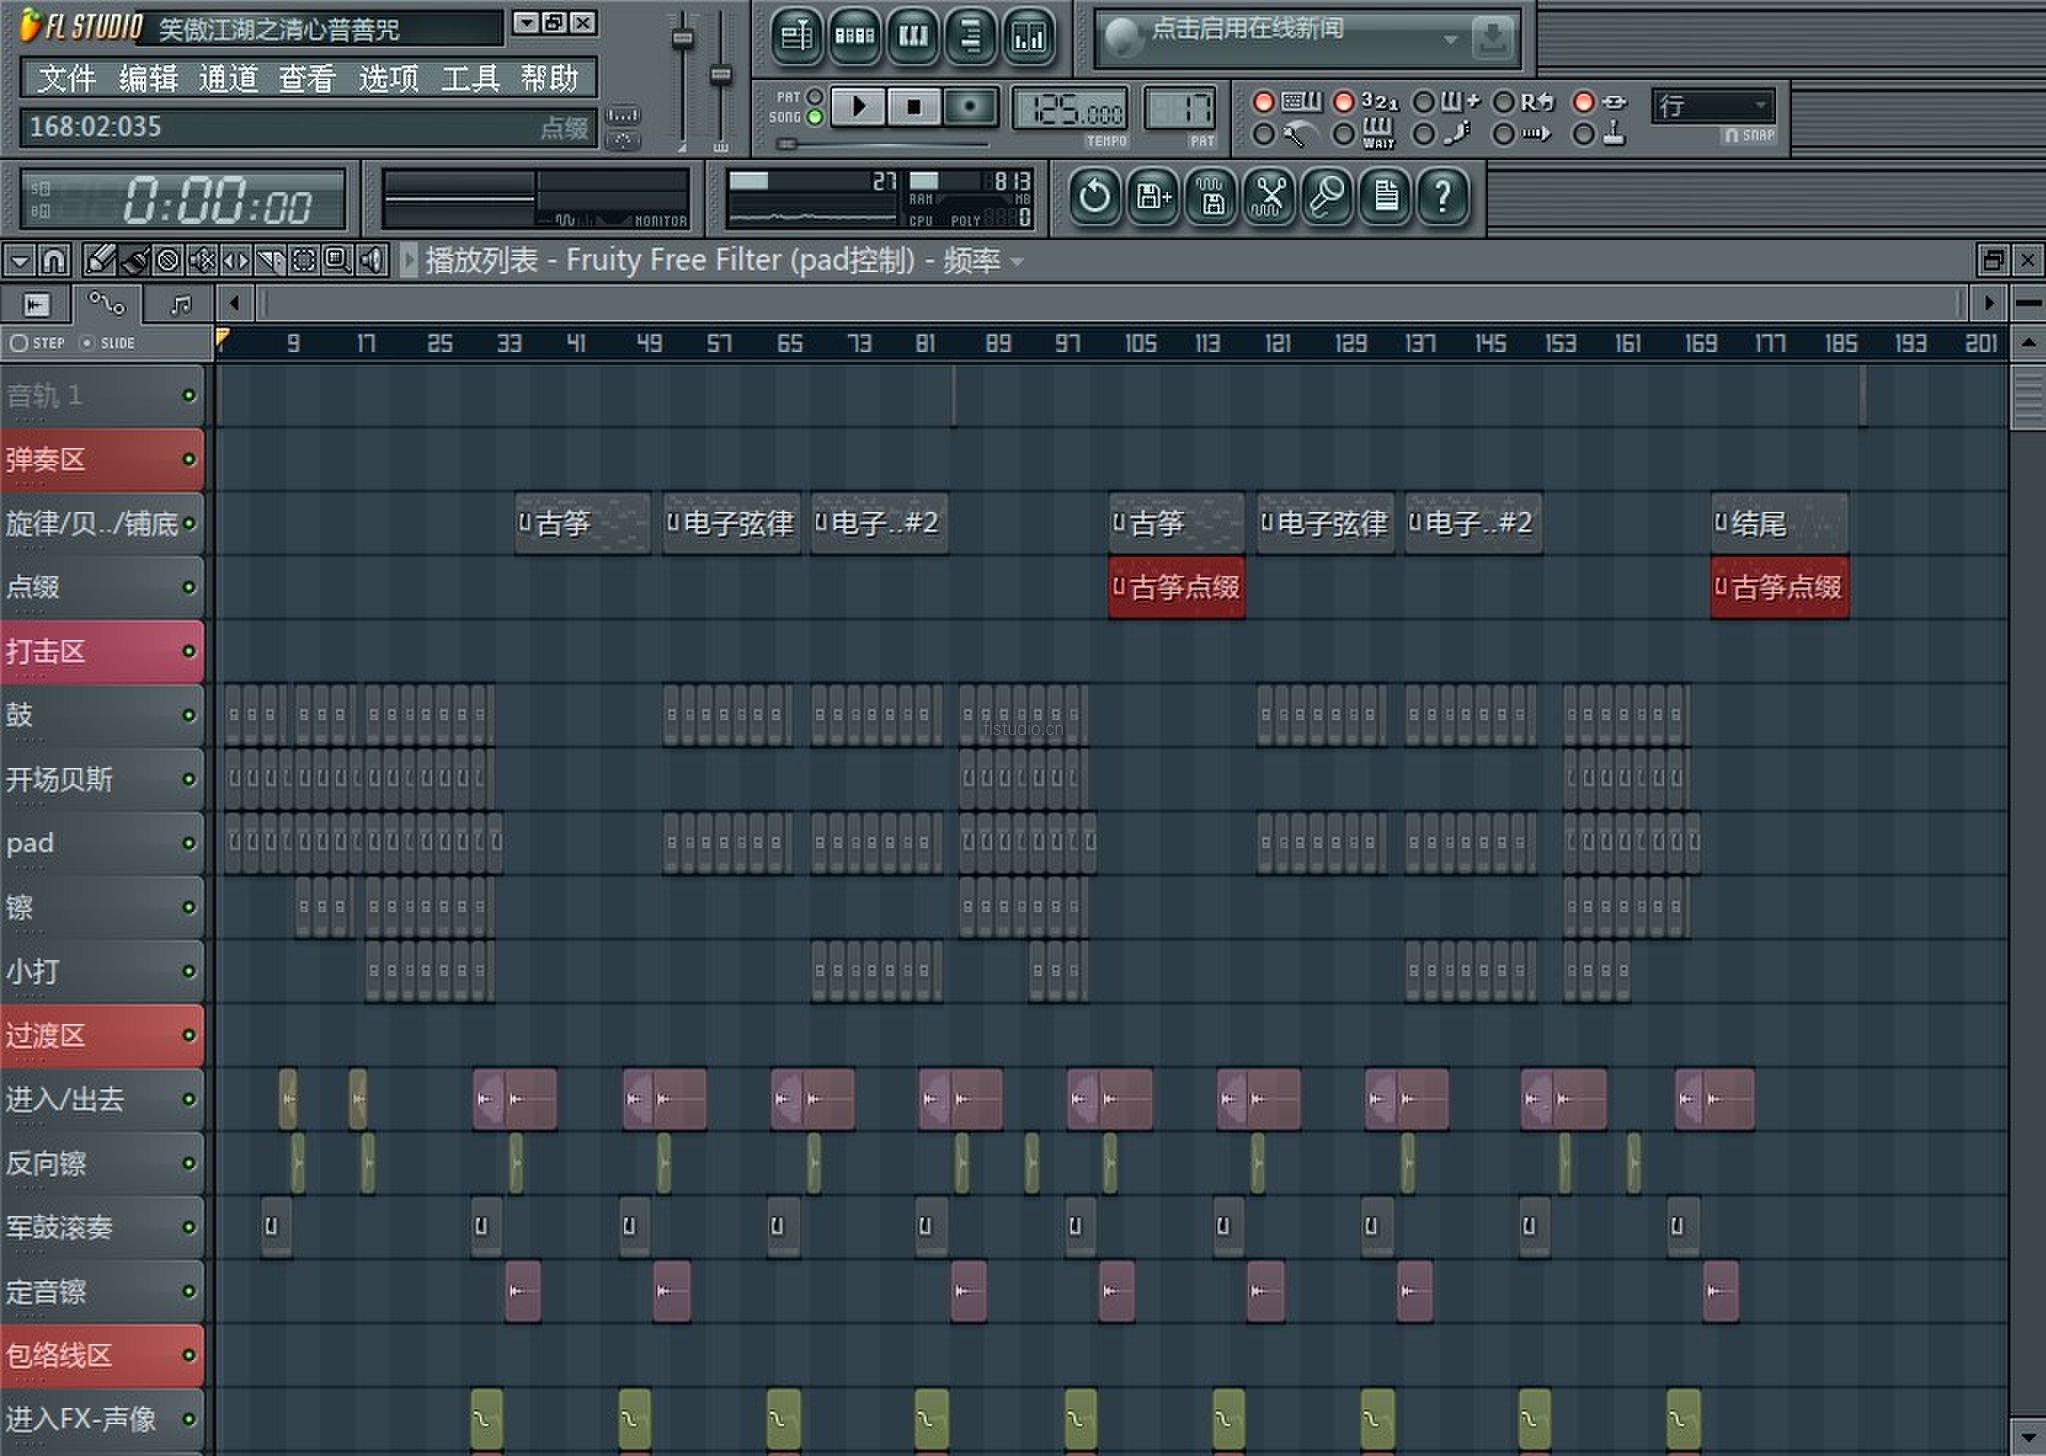Open the 查看 menu
2046x1456 pixels.
coord(306,78)
